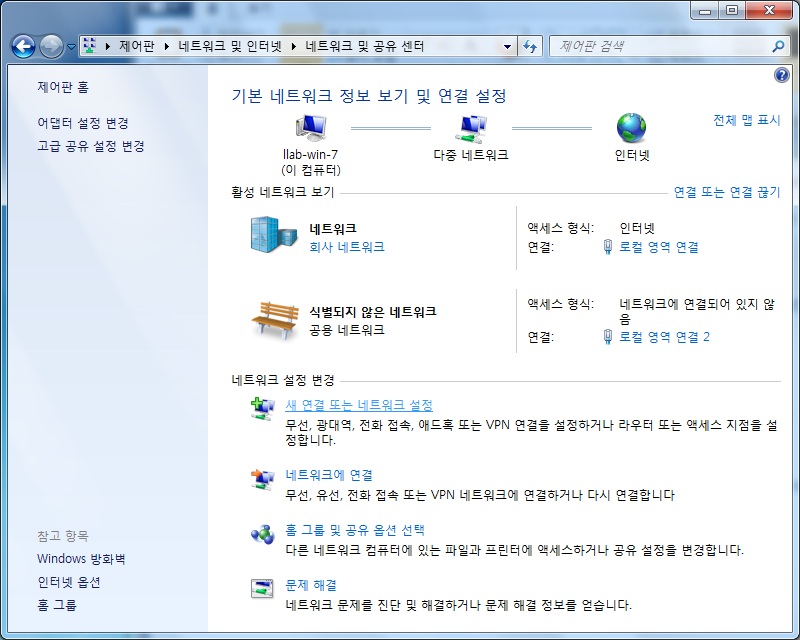The image size is (800, 640).
Task: Select the 다중 네트워크 caption text
Action: 471,155
